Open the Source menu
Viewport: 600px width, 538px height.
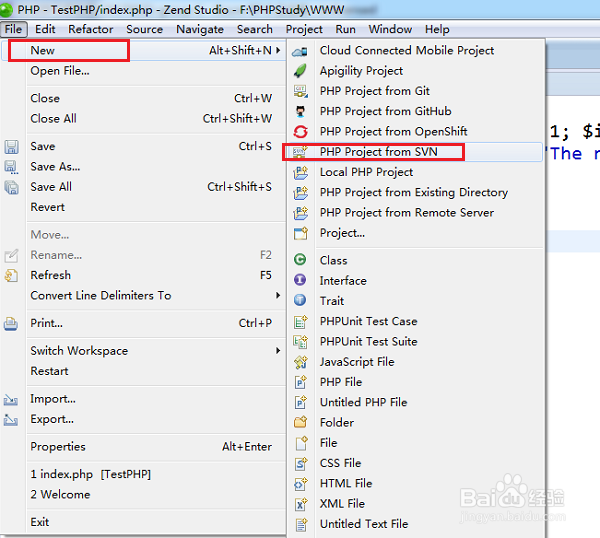point(145,29)
